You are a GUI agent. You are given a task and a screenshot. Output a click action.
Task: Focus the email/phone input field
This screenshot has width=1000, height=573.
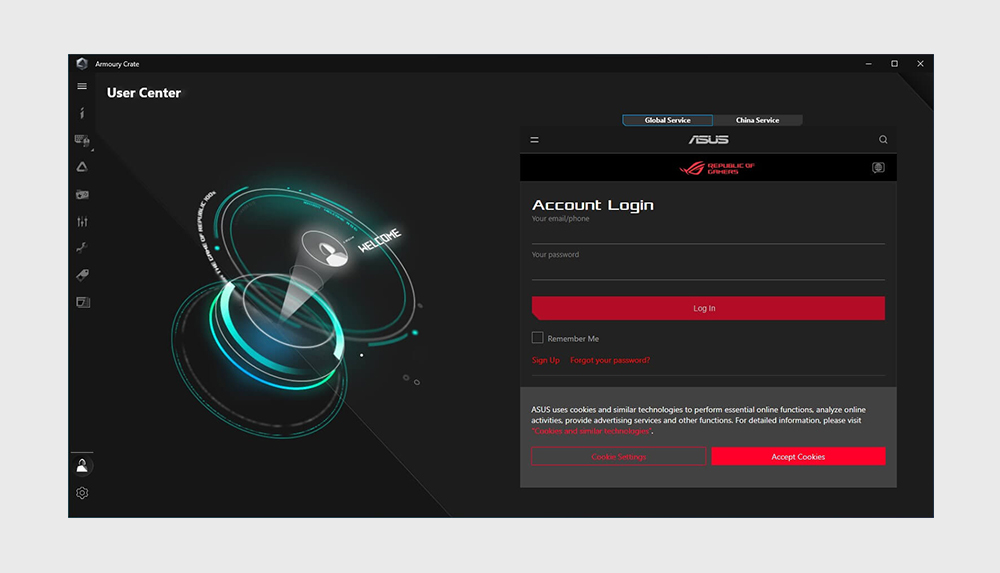pyautogui.click(x=708, y=234)
